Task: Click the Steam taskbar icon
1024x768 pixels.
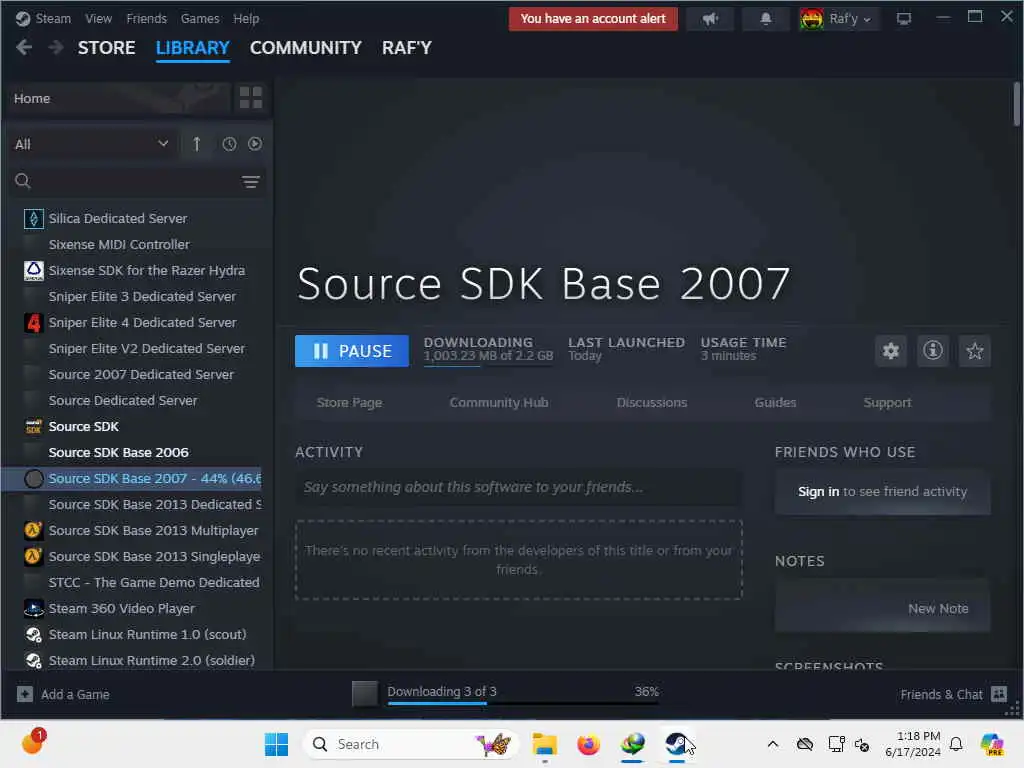Action: [677, 744]
